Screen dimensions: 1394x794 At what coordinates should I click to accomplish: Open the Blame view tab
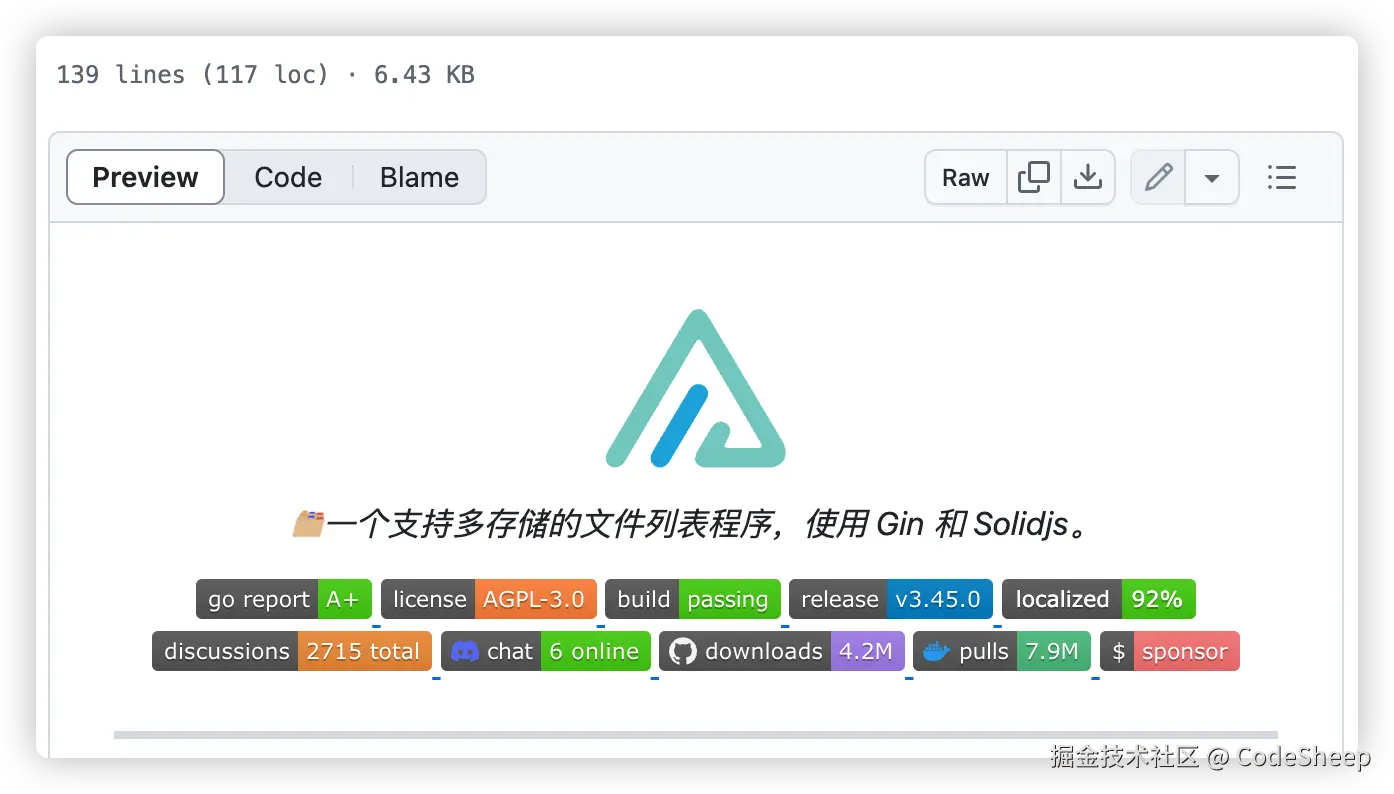(x=419, y=177)
